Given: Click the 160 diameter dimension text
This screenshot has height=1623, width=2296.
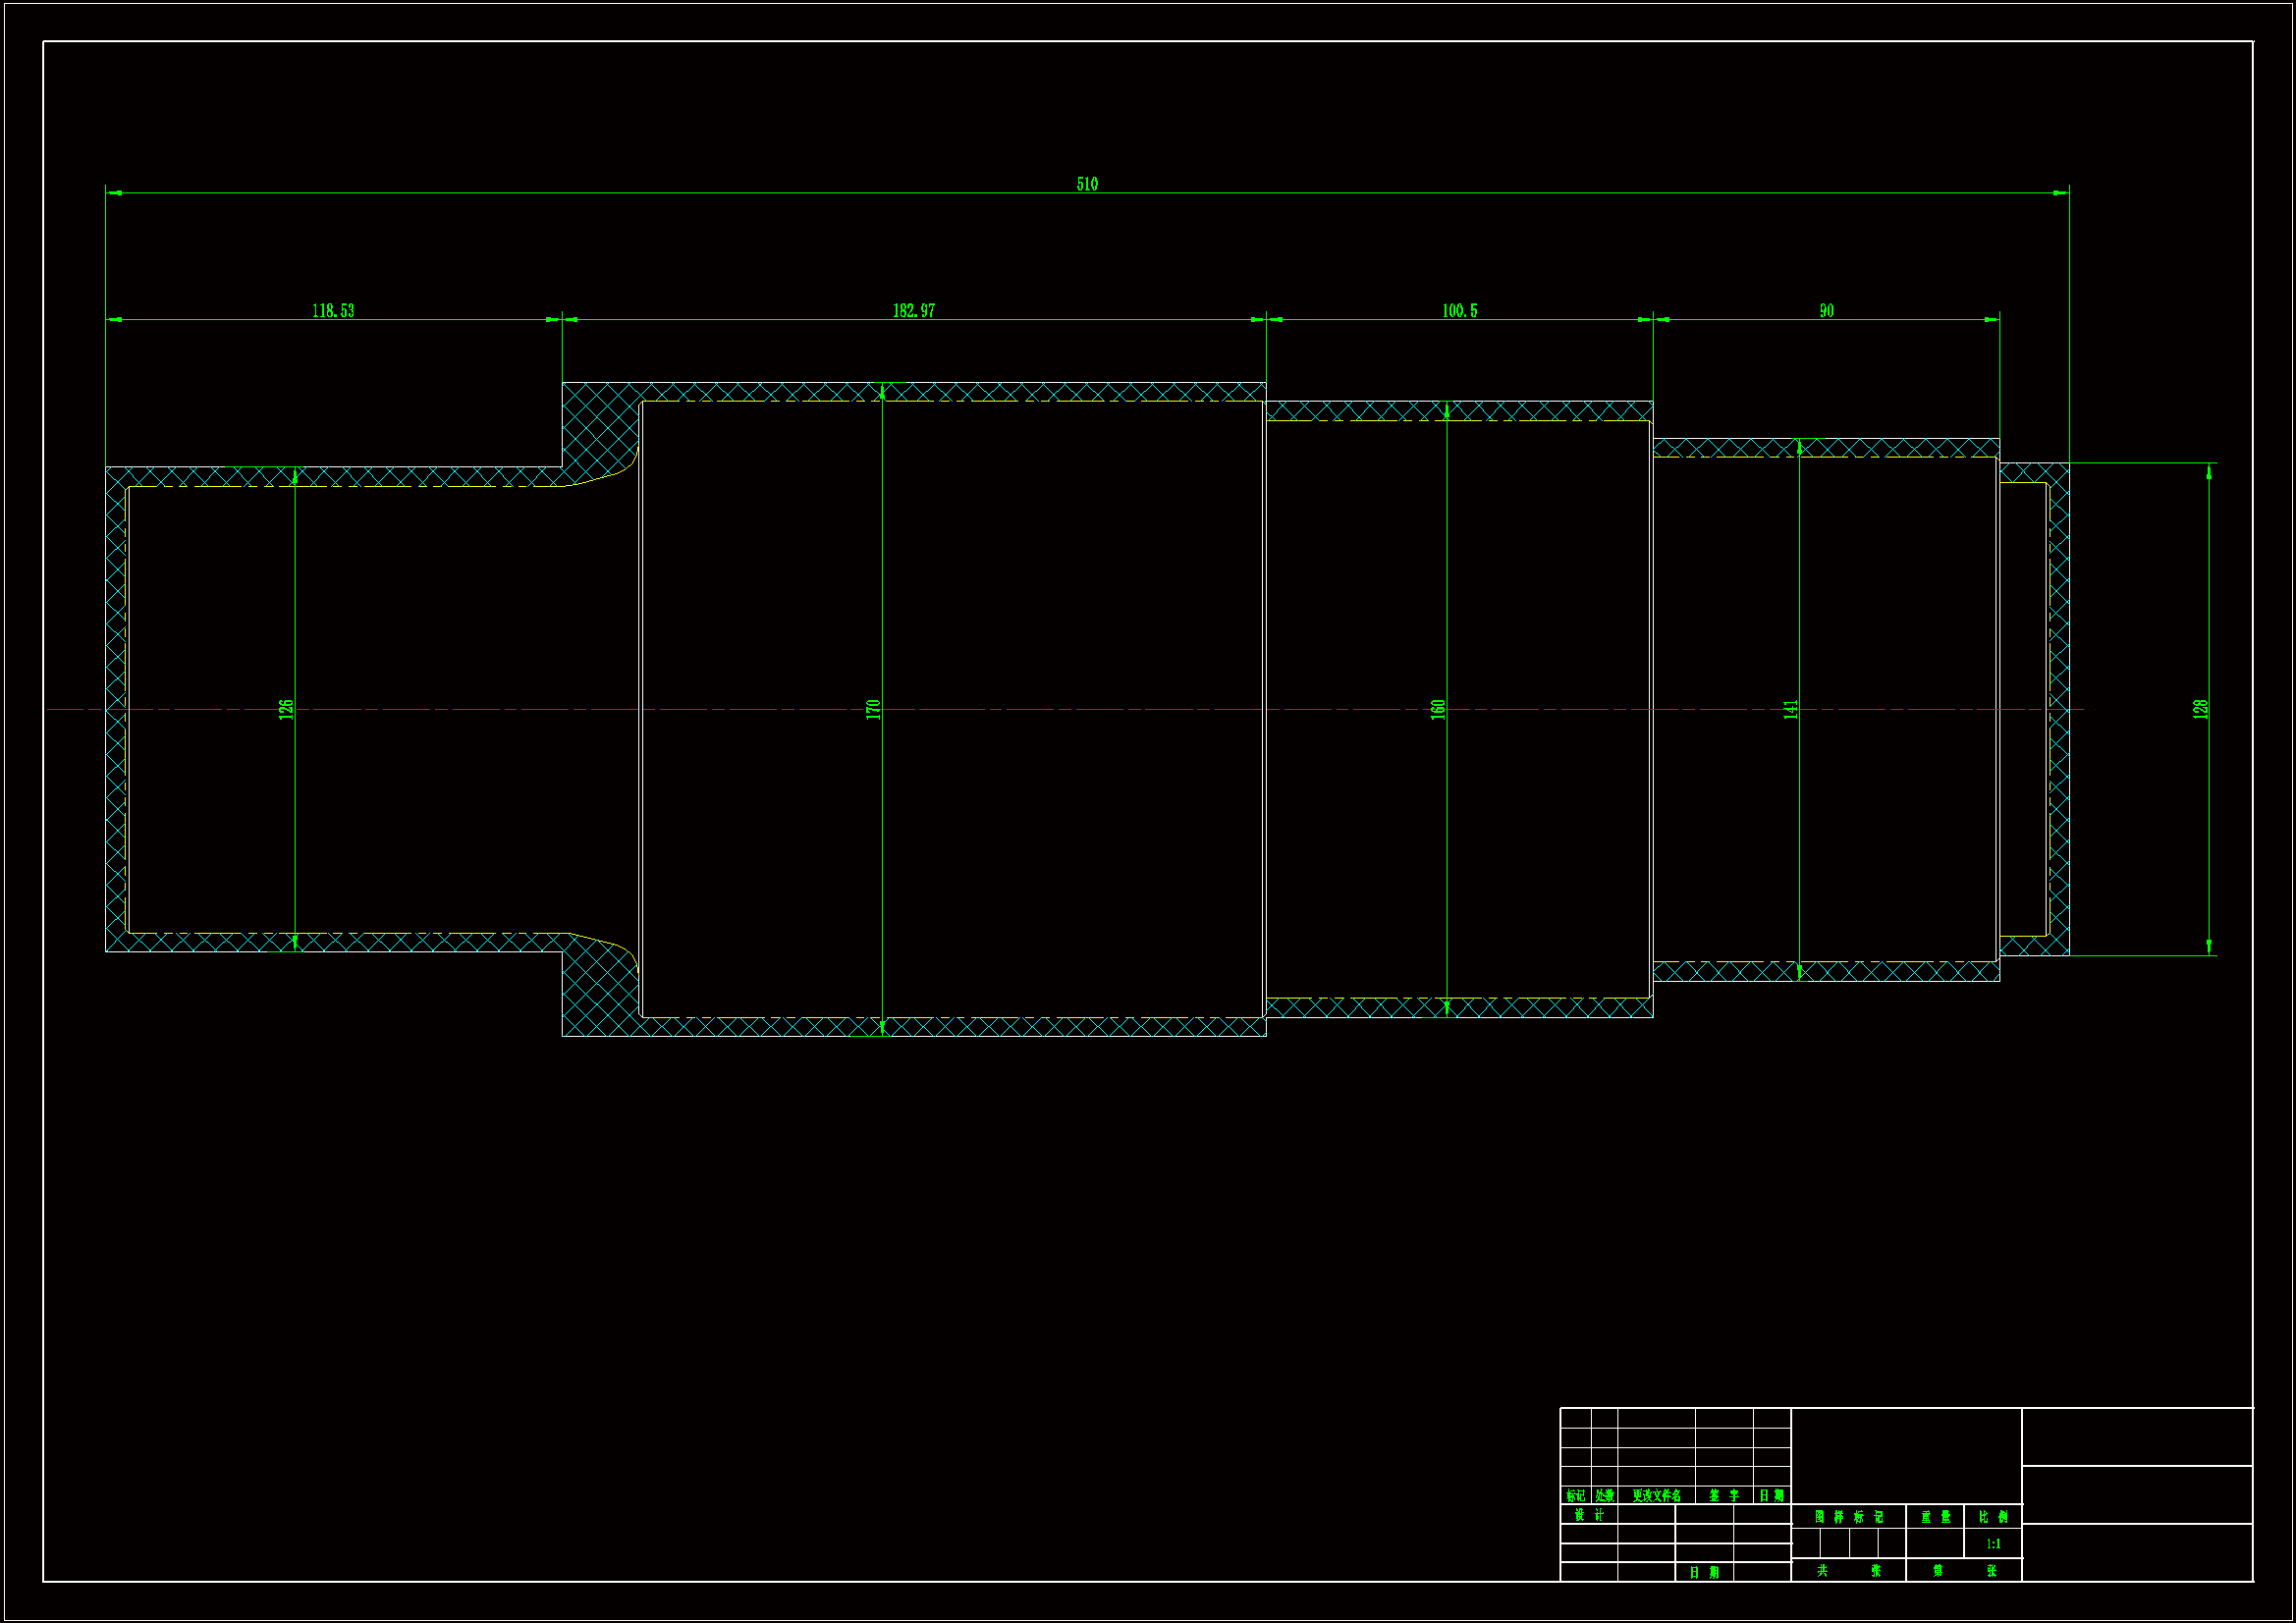Looking at the screenshot, I should [x=1438, y=709].
